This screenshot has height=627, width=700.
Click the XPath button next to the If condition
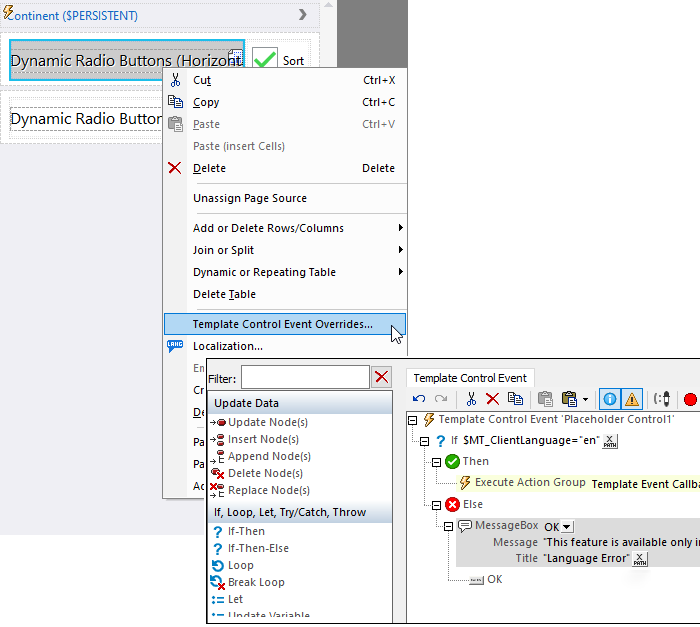611,441
